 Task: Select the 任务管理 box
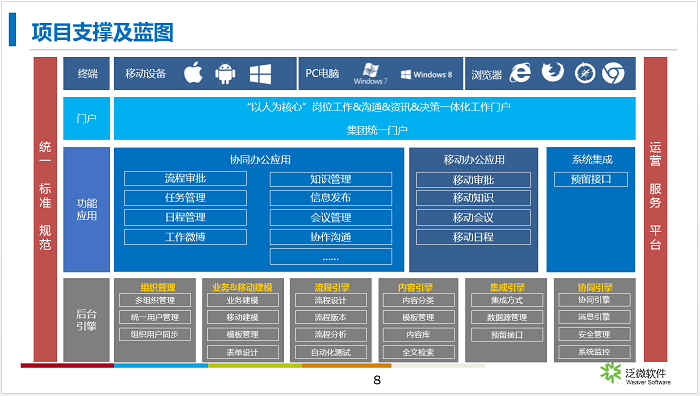coord(185,198)
